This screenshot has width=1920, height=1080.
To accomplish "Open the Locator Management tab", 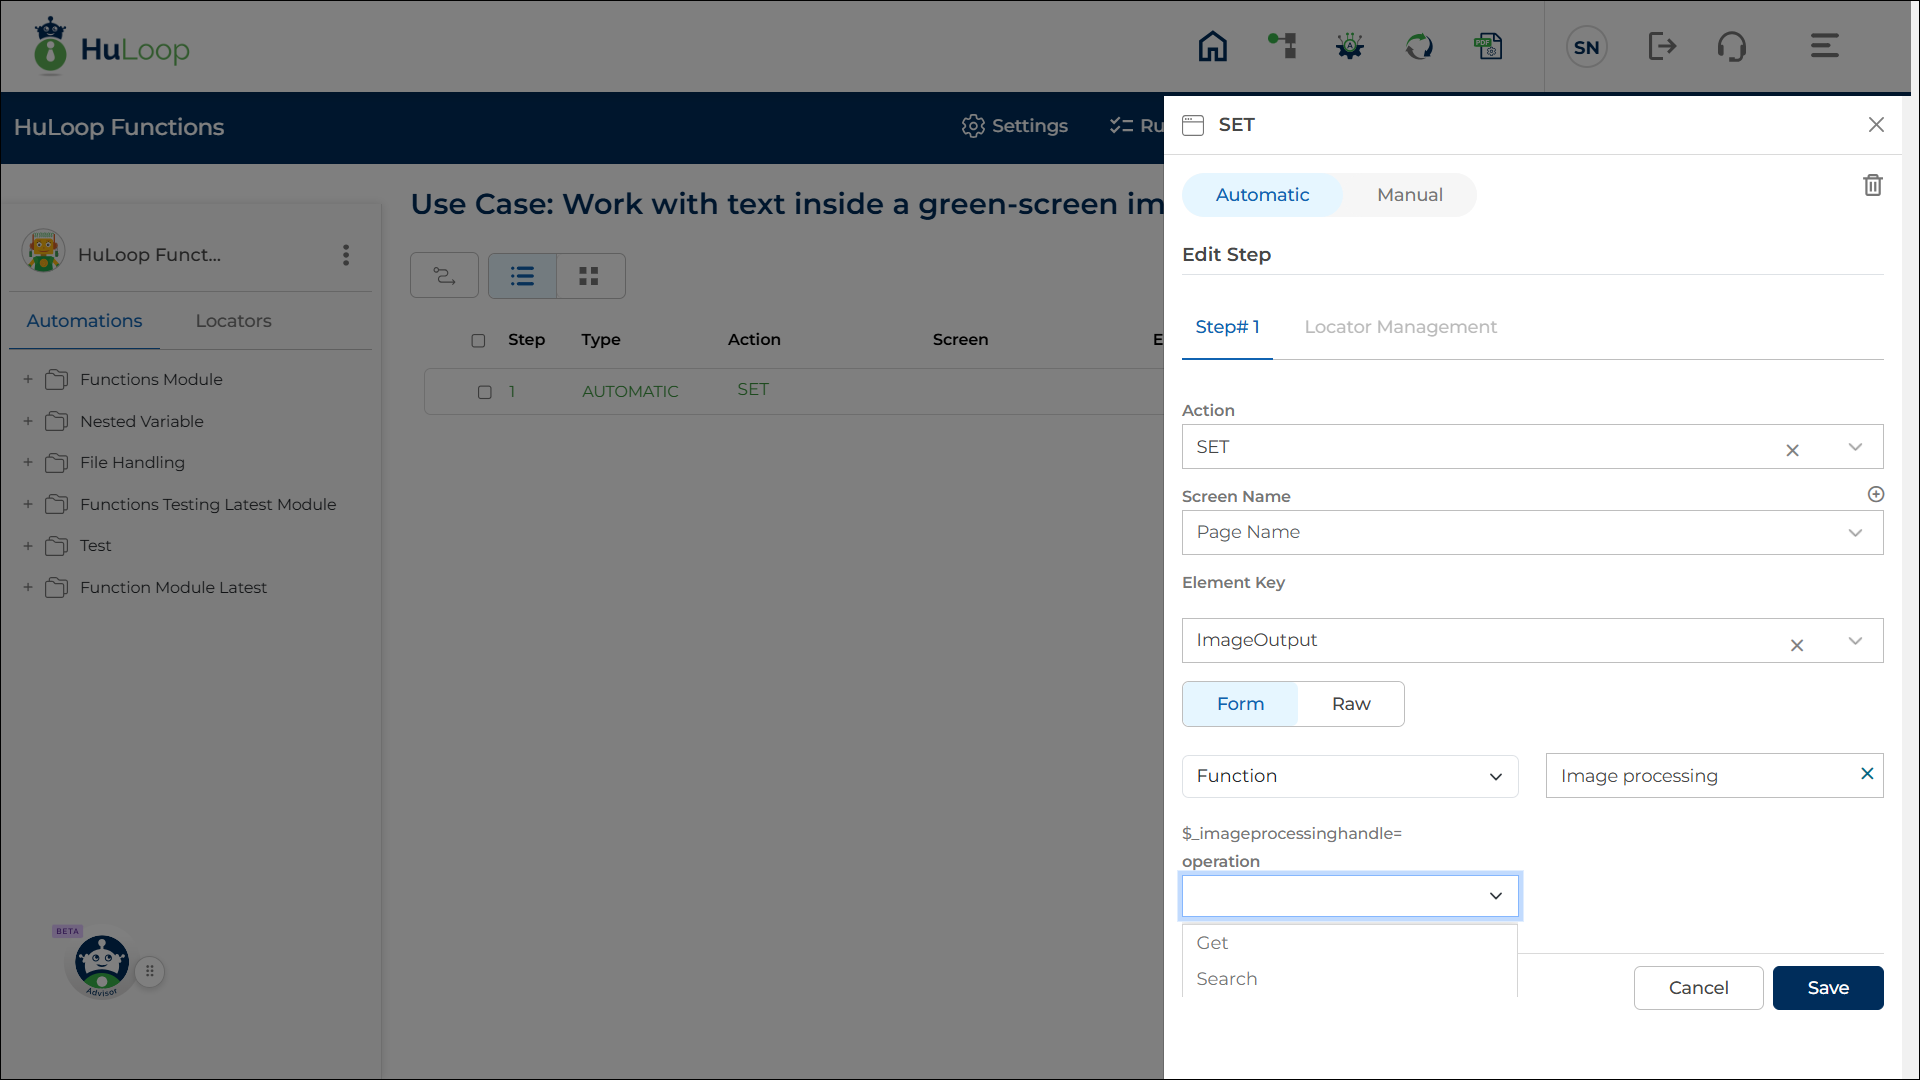I will [1400, 327].
